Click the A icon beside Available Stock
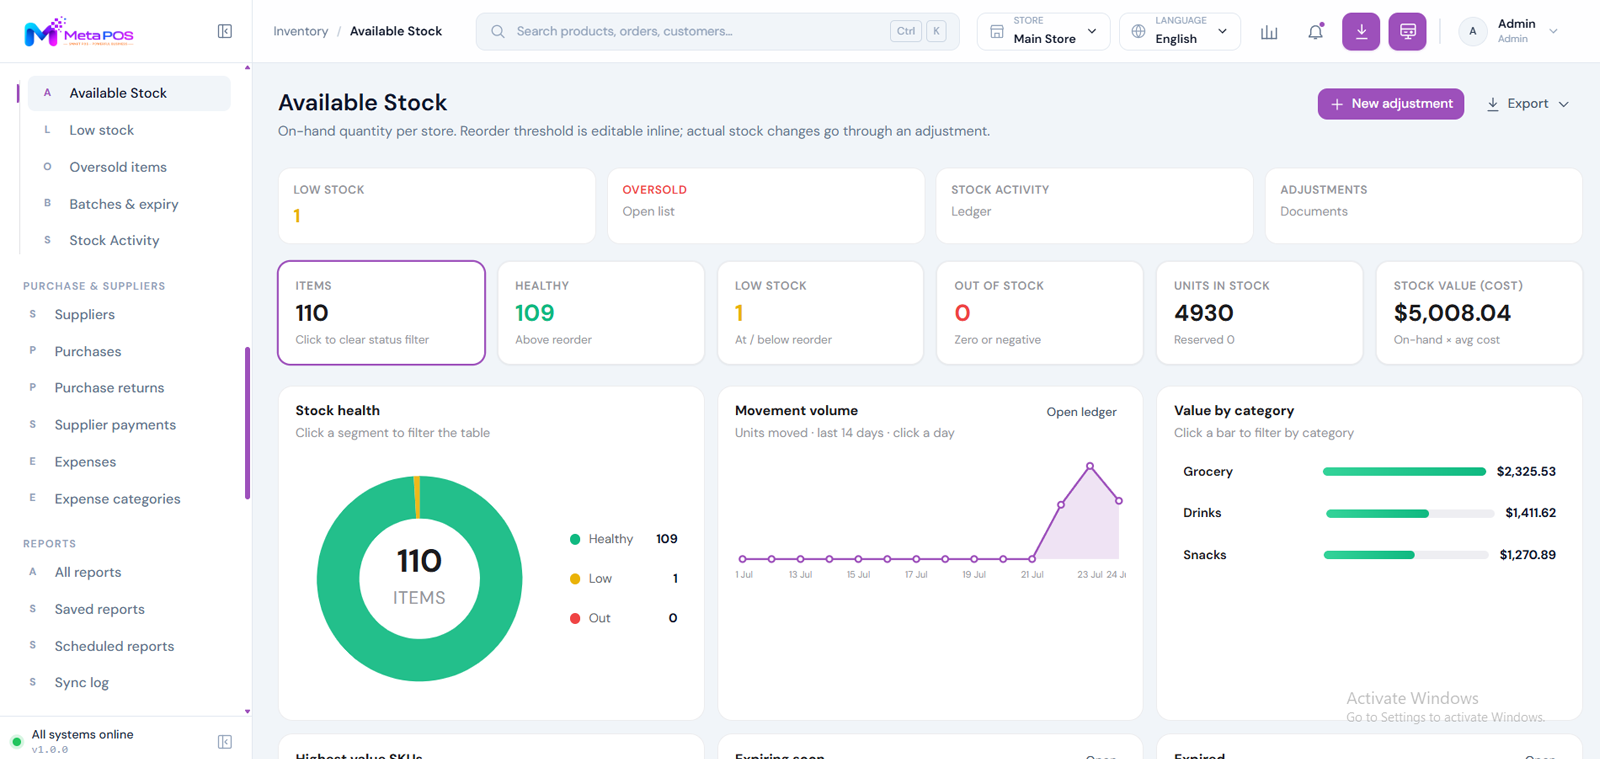Image resolution: width=1600 pixels, height=759 pixels. pos(47,93)
